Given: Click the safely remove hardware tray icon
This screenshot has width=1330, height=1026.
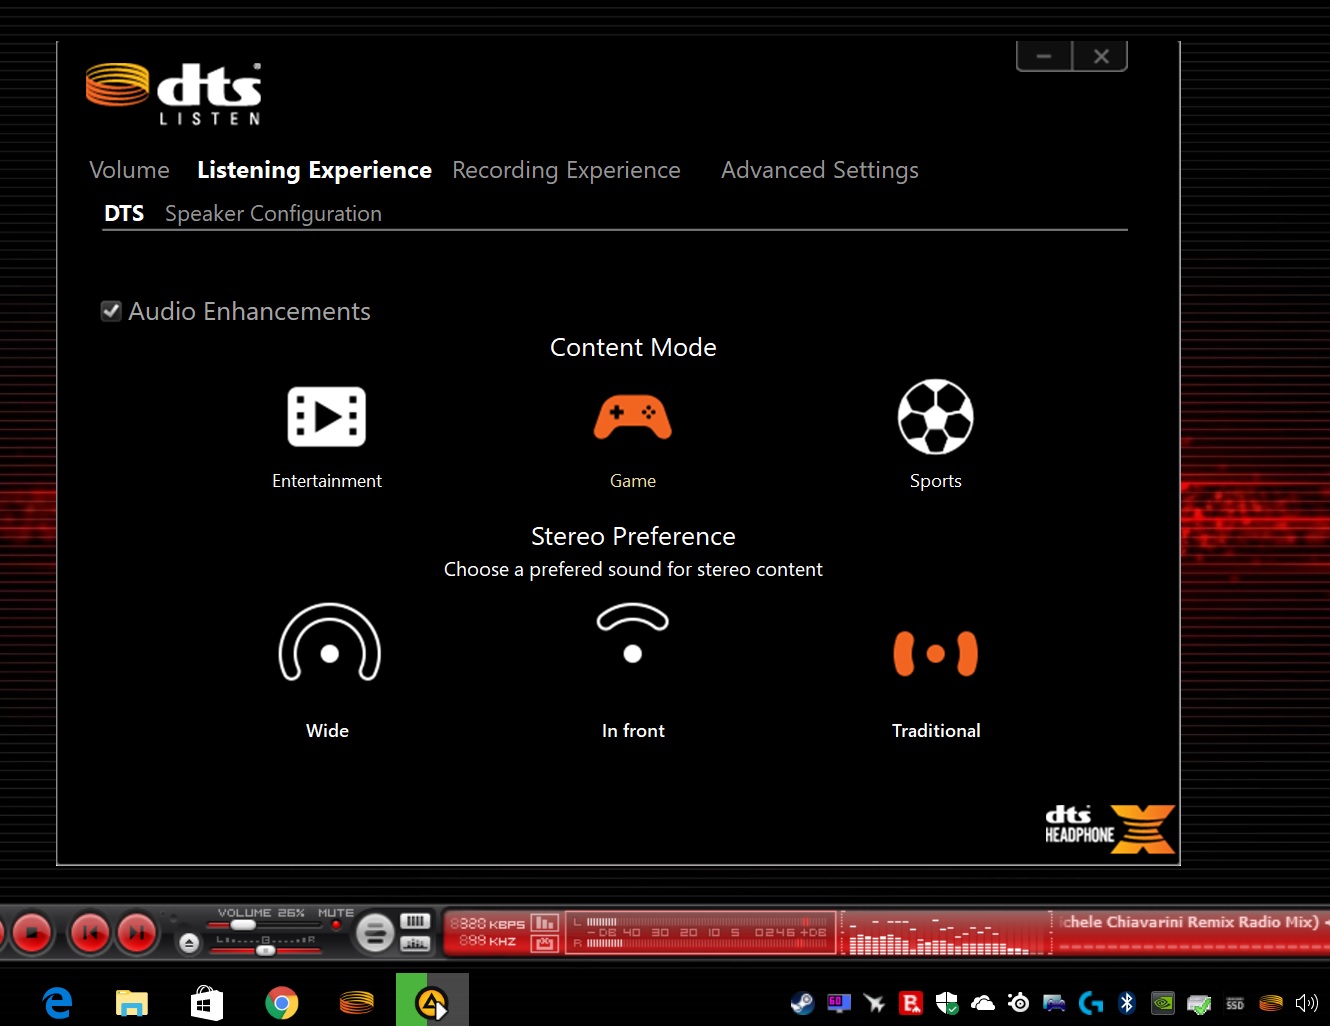Looking at the screenshot, I should [1199, 1003].
